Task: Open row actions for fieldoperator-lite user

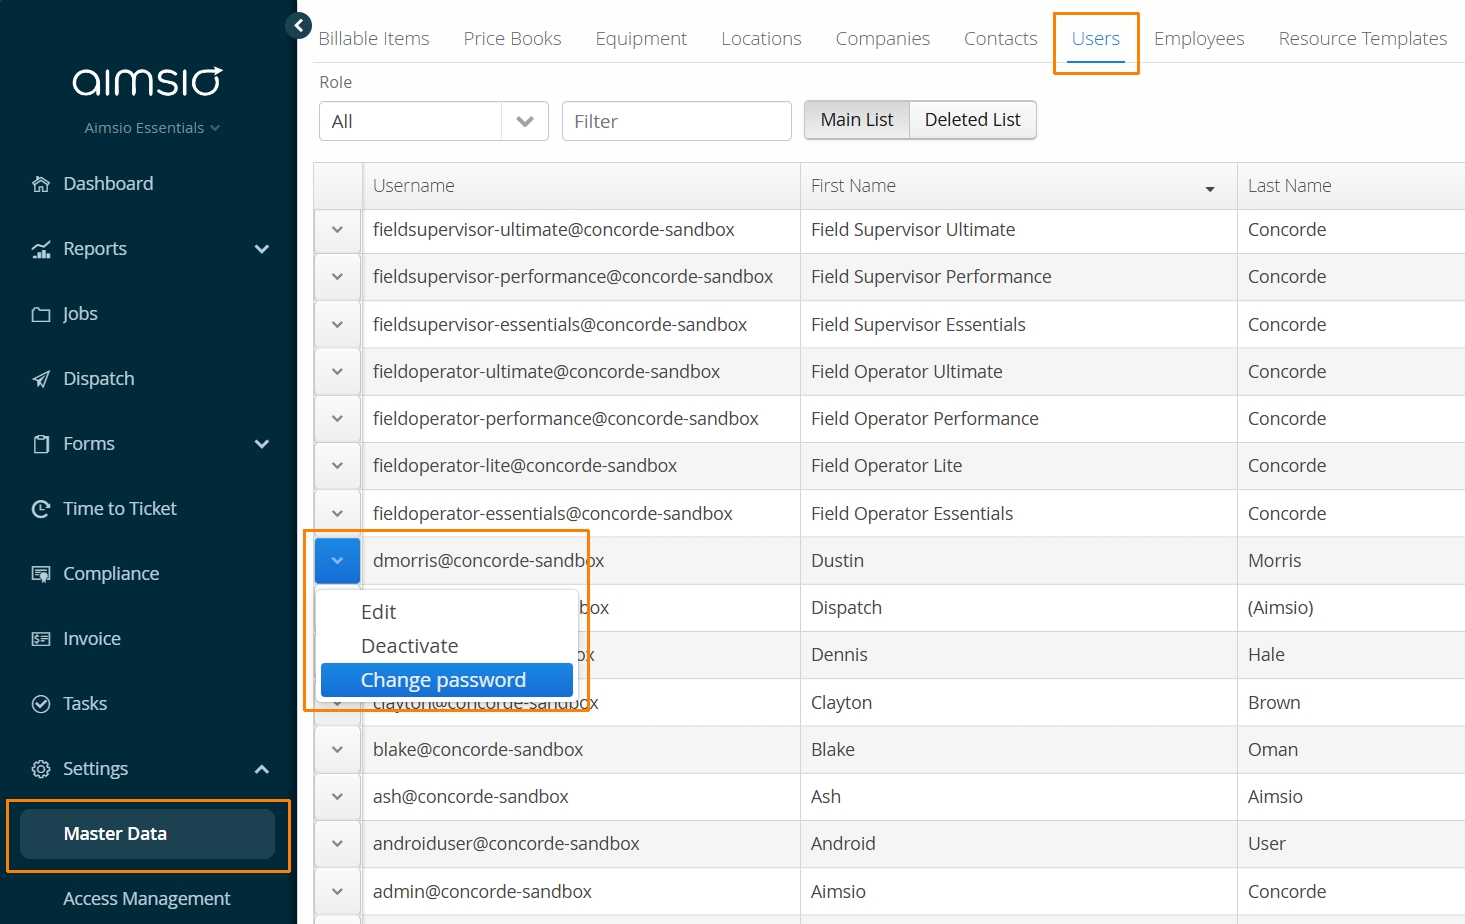Action: pos(338,466)
